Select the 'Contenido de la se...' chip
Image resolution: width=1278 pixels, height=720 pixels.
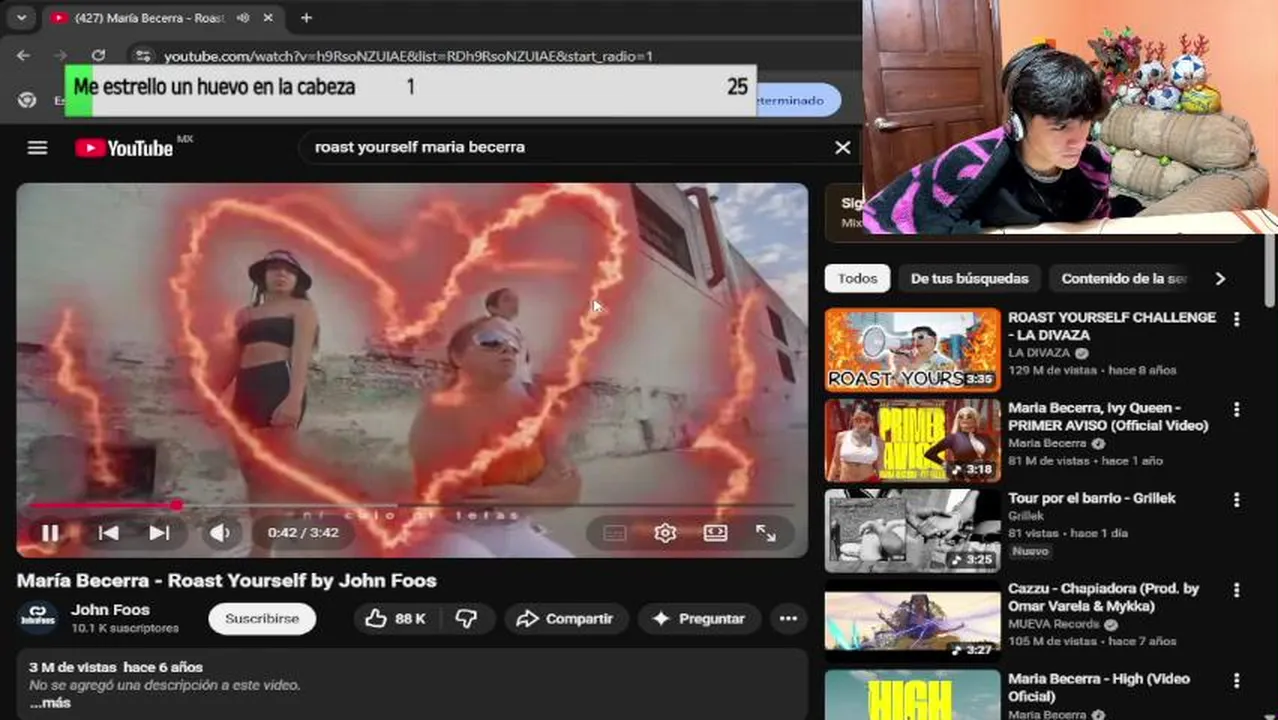[1124, 279]
